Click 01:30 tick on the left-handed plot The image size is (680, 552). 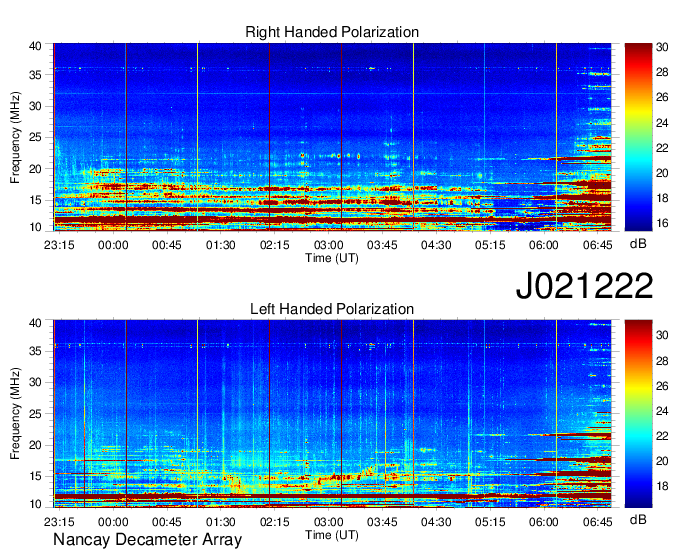point(221,522)
